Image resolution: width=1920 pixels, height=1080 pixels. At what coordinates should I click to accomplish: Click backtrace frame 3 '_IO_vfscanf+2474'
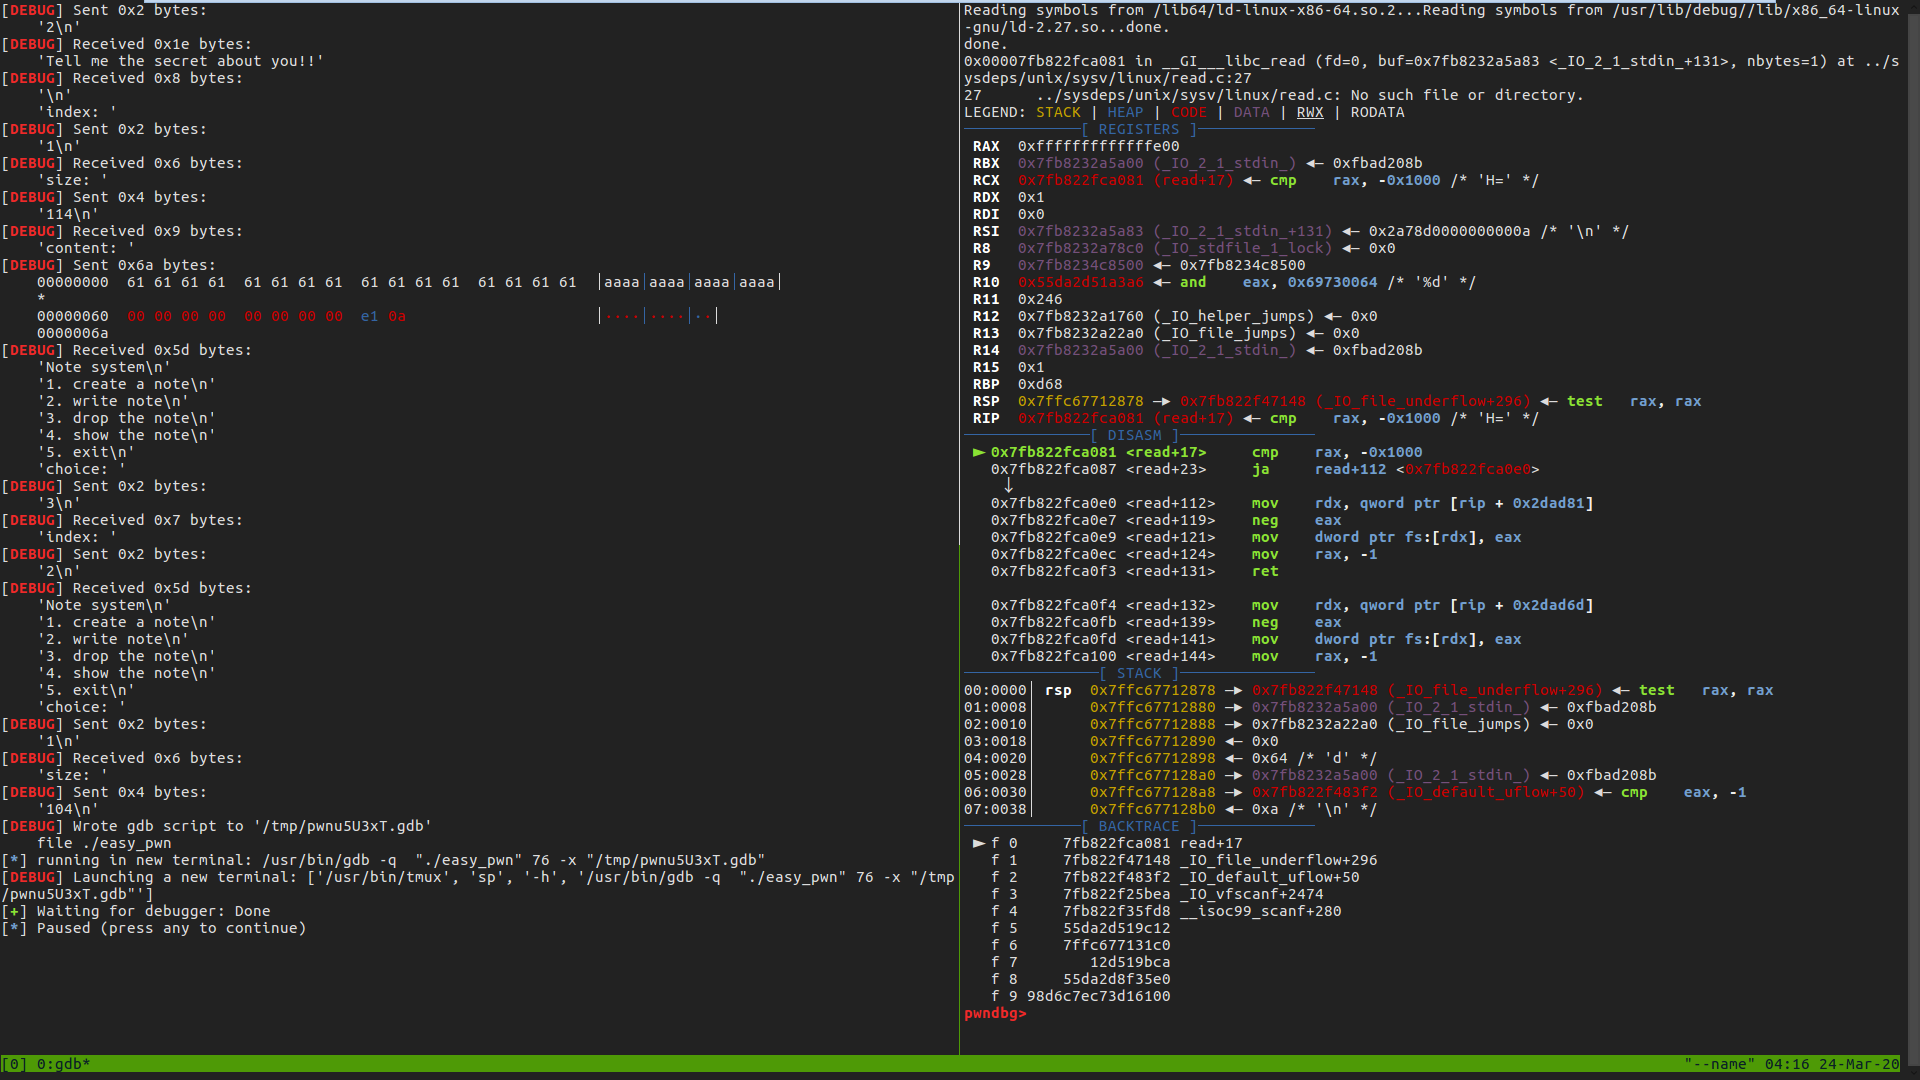[1251, 894]
